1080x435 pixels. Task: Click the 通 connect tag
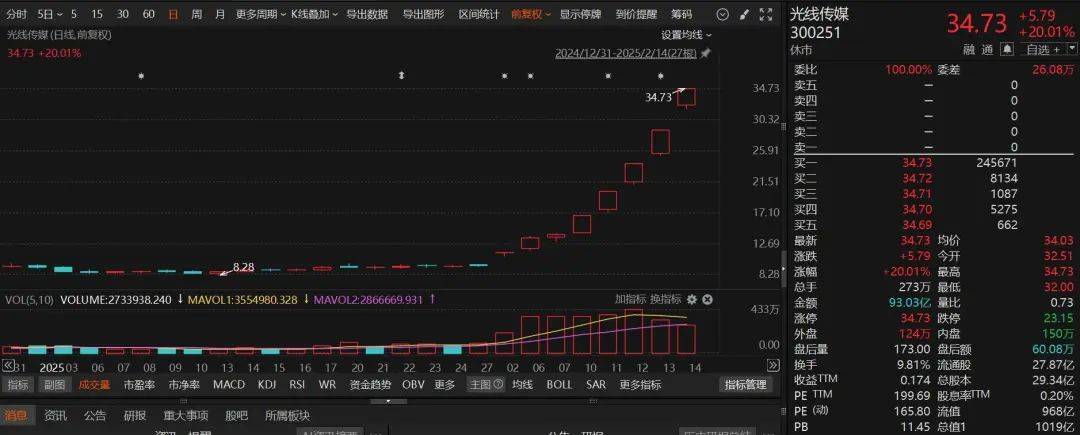pos(988,50)
